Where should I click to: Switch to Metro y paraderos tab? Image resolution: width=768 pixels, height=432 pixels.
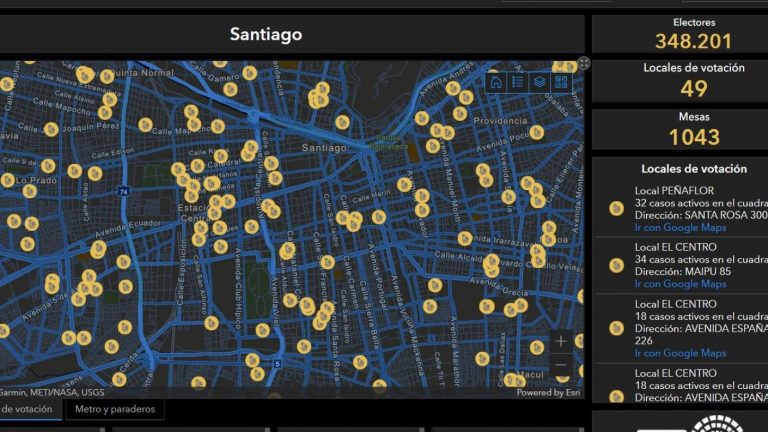[114, 409]
